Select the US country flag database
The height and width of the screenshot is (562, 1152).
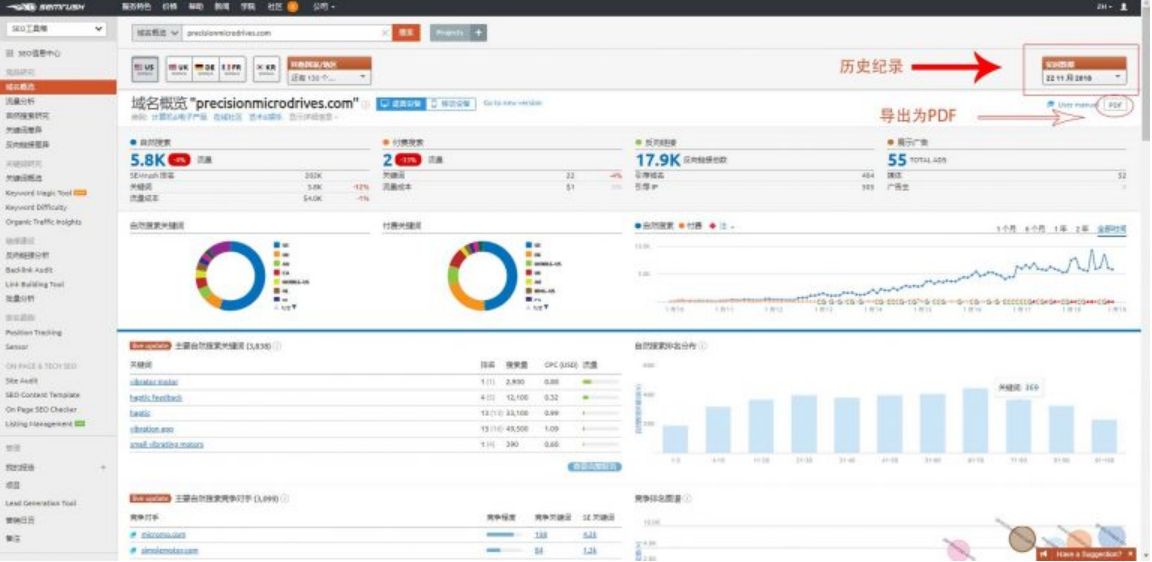click(145, 67)
